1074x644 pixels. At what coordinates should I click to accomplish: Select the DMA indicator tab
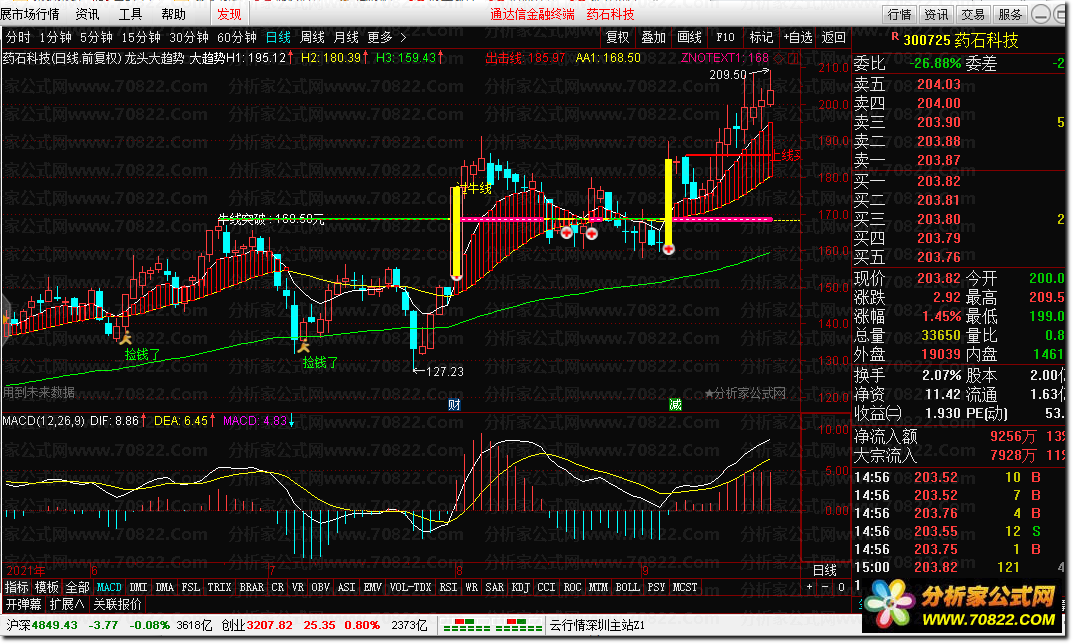(164, 587)
